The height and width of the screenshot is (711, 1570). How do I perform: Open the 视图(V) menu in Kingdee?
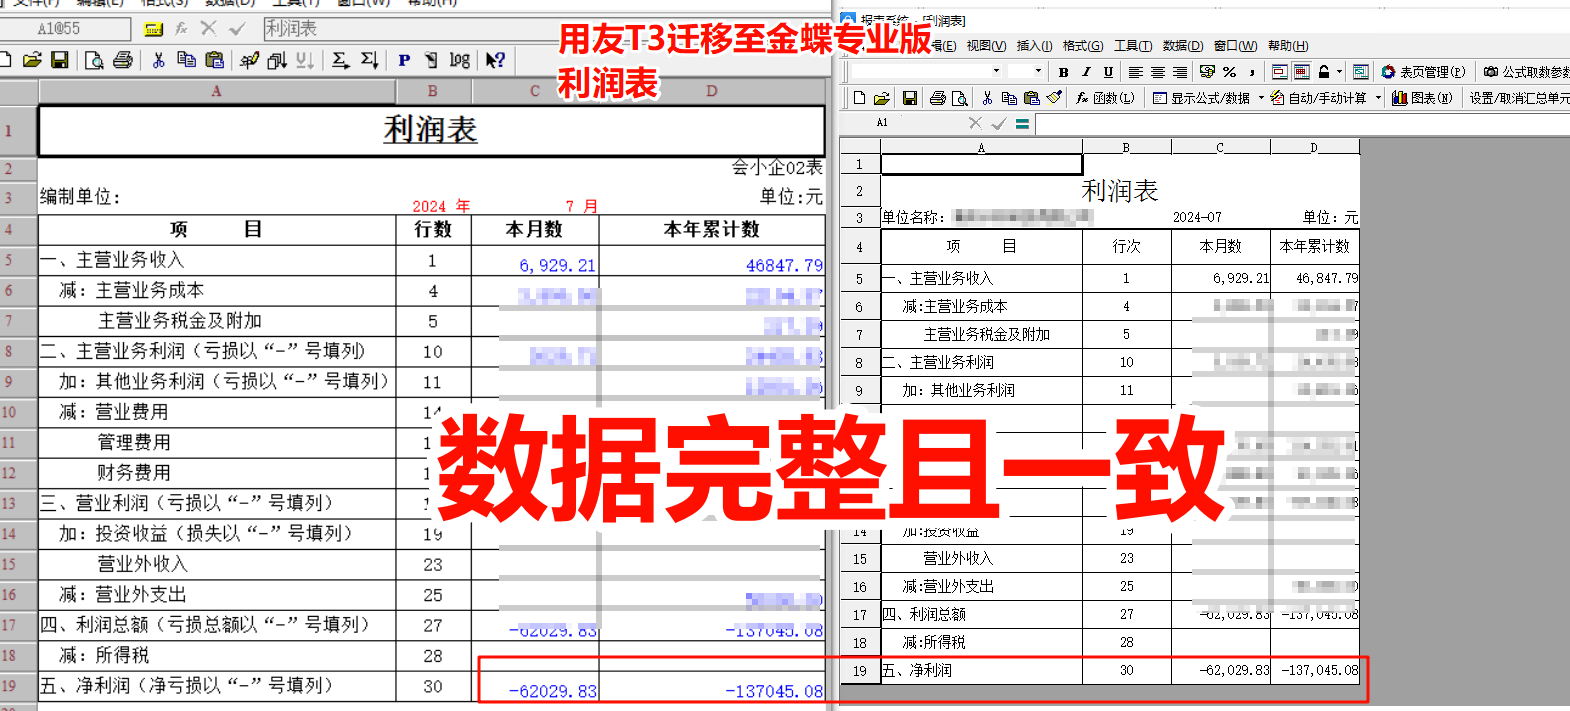click(986, 46)
